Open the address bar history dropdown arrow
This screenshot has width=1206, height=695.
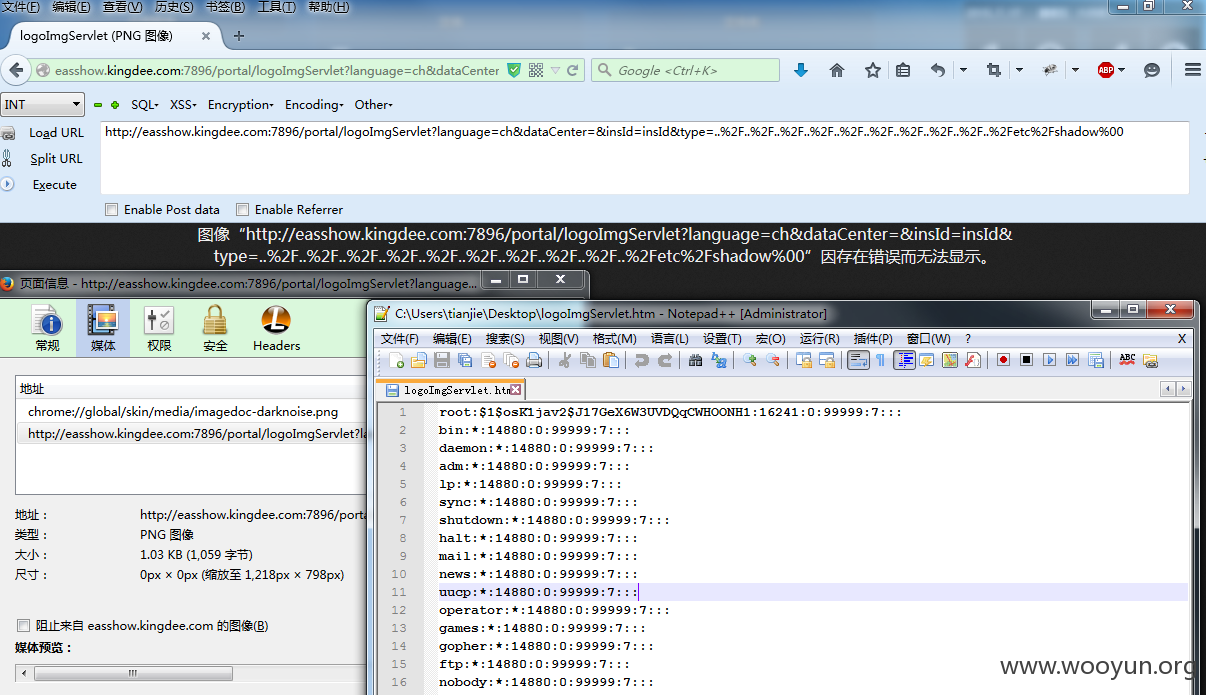pyautogui.click(x=555, y=70)
